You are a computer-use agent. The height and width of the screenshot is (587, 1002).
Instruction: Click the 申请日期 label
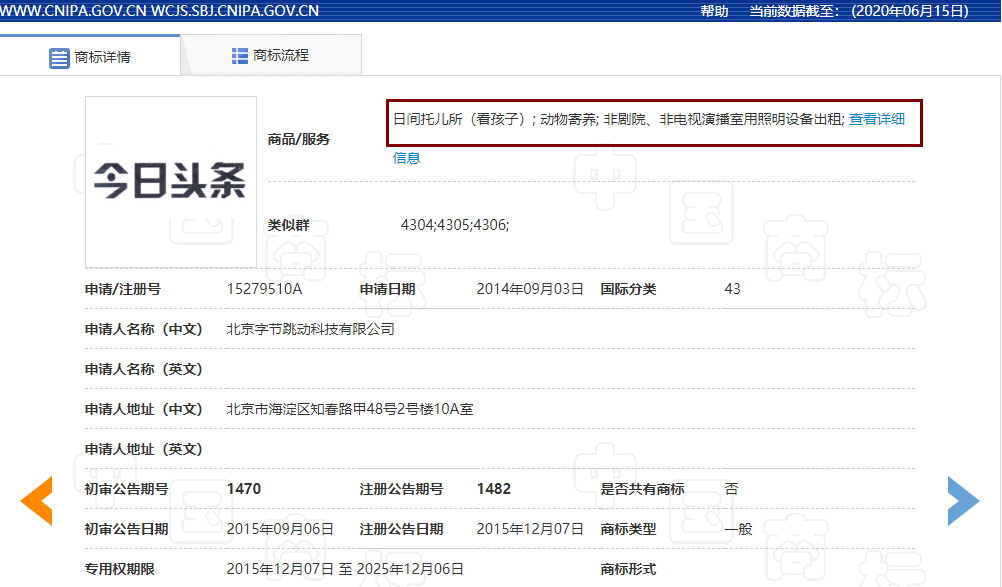(387, 289)
